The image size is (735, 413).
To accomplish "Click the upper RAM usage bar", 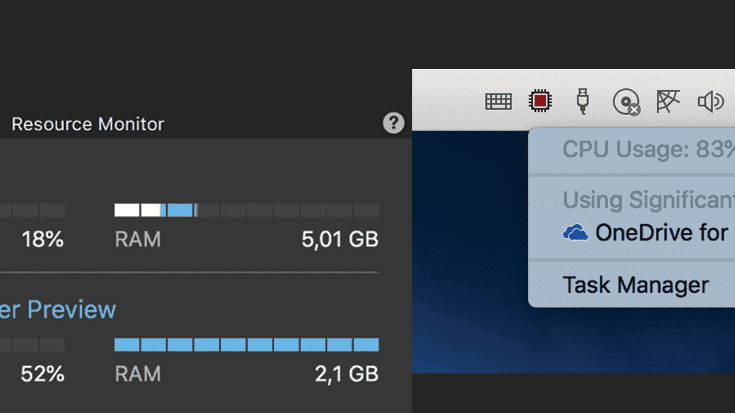I will coord(246,210).
